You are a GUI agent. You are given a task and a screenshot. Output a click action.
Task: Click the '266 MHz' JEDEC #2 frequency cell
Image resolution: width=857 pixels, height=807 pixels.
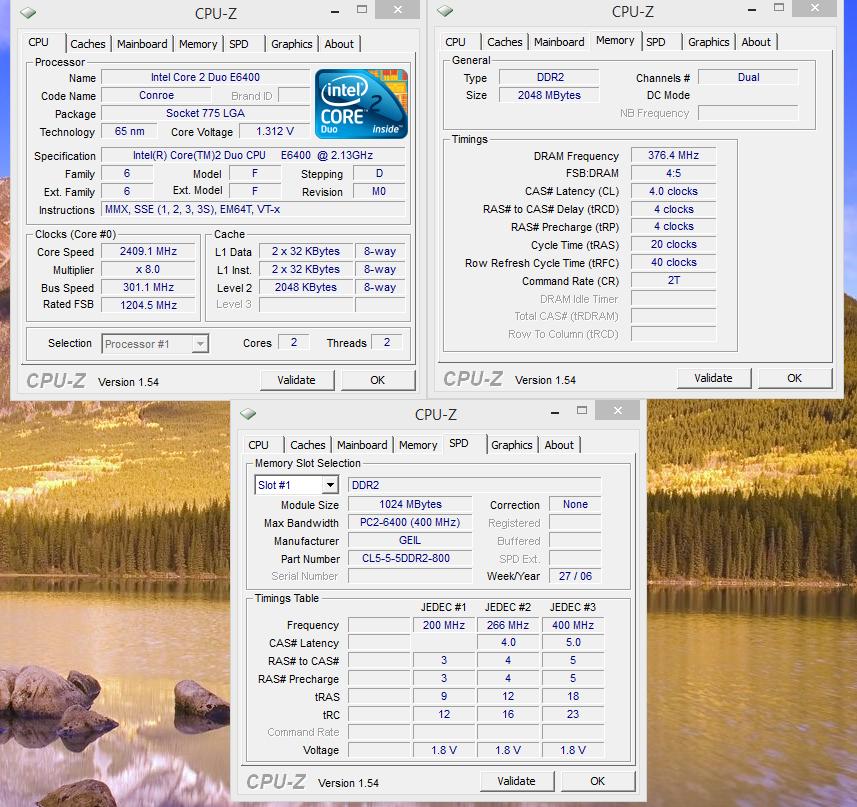pos(508,625)
